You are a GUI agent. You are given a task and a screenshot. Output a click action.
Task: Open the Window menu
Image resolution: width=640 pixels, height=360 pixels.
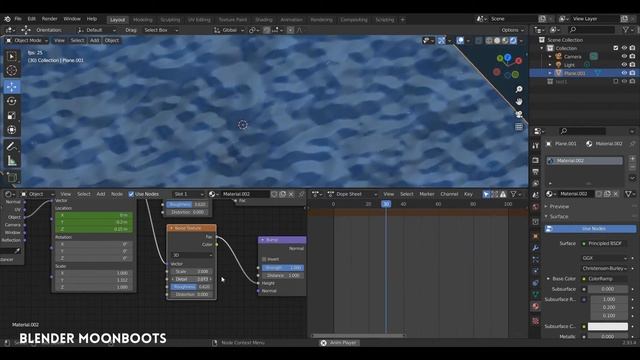click(72, 19)
